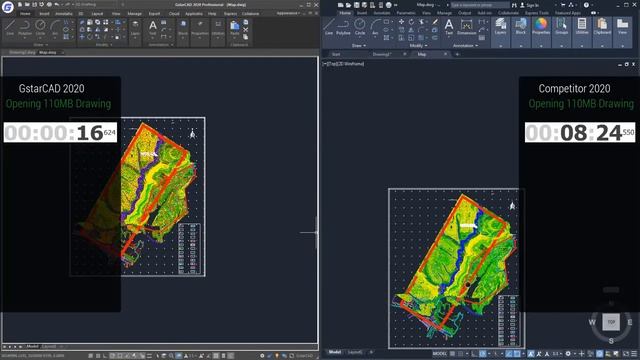
Task: Add a new document tab in Competitor
Action: click(457, 54)
